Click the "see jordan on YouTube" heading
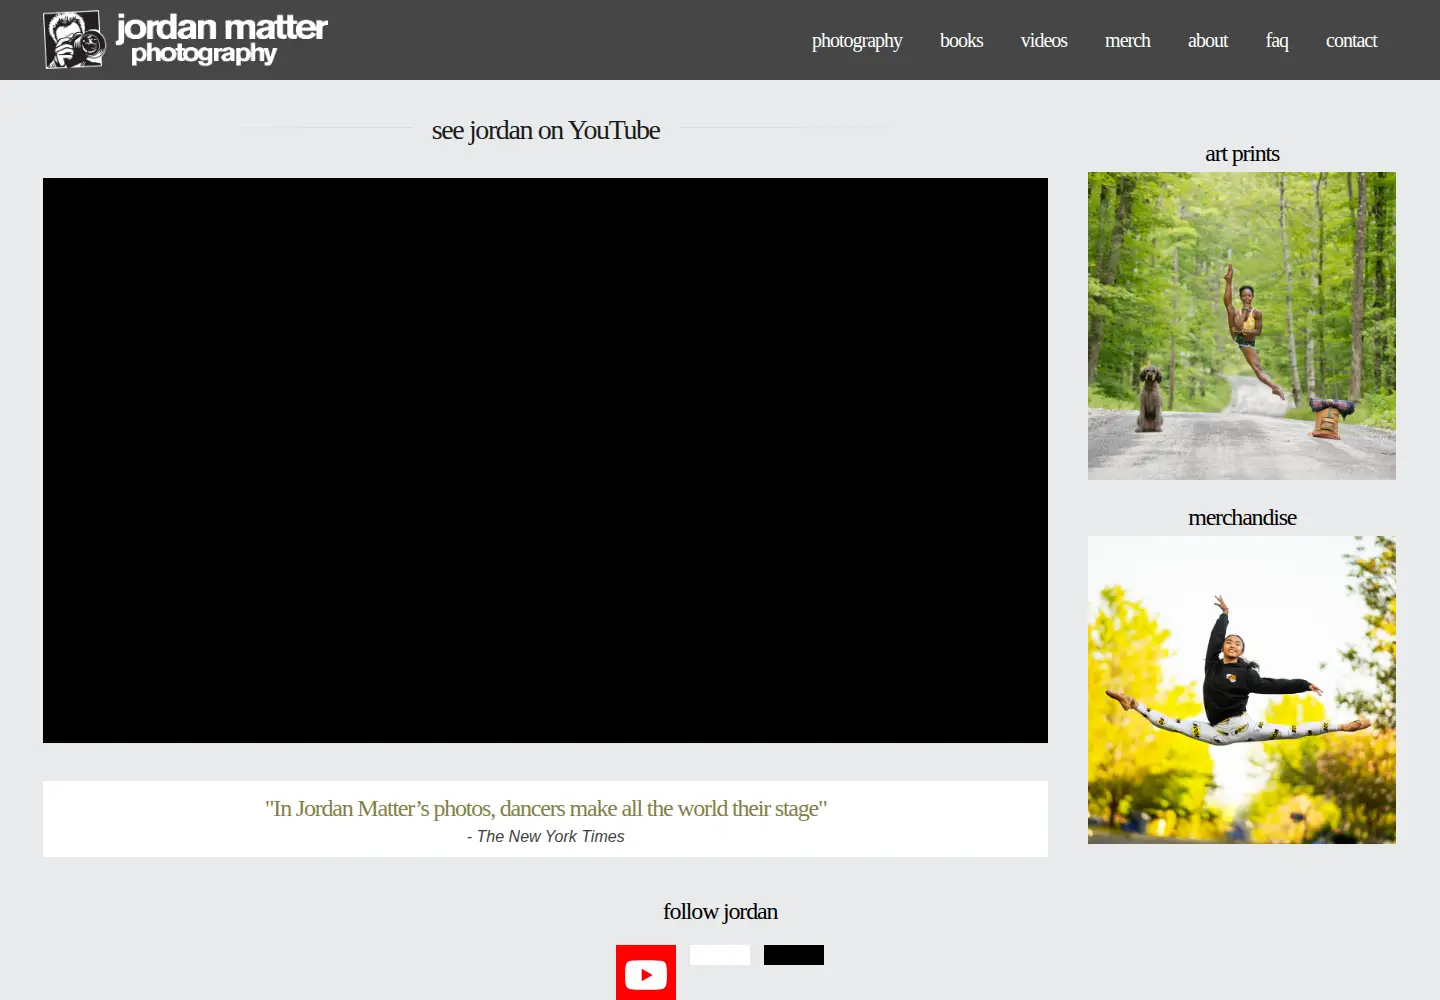This screenshot has width=1440, height=1000. 546,131
